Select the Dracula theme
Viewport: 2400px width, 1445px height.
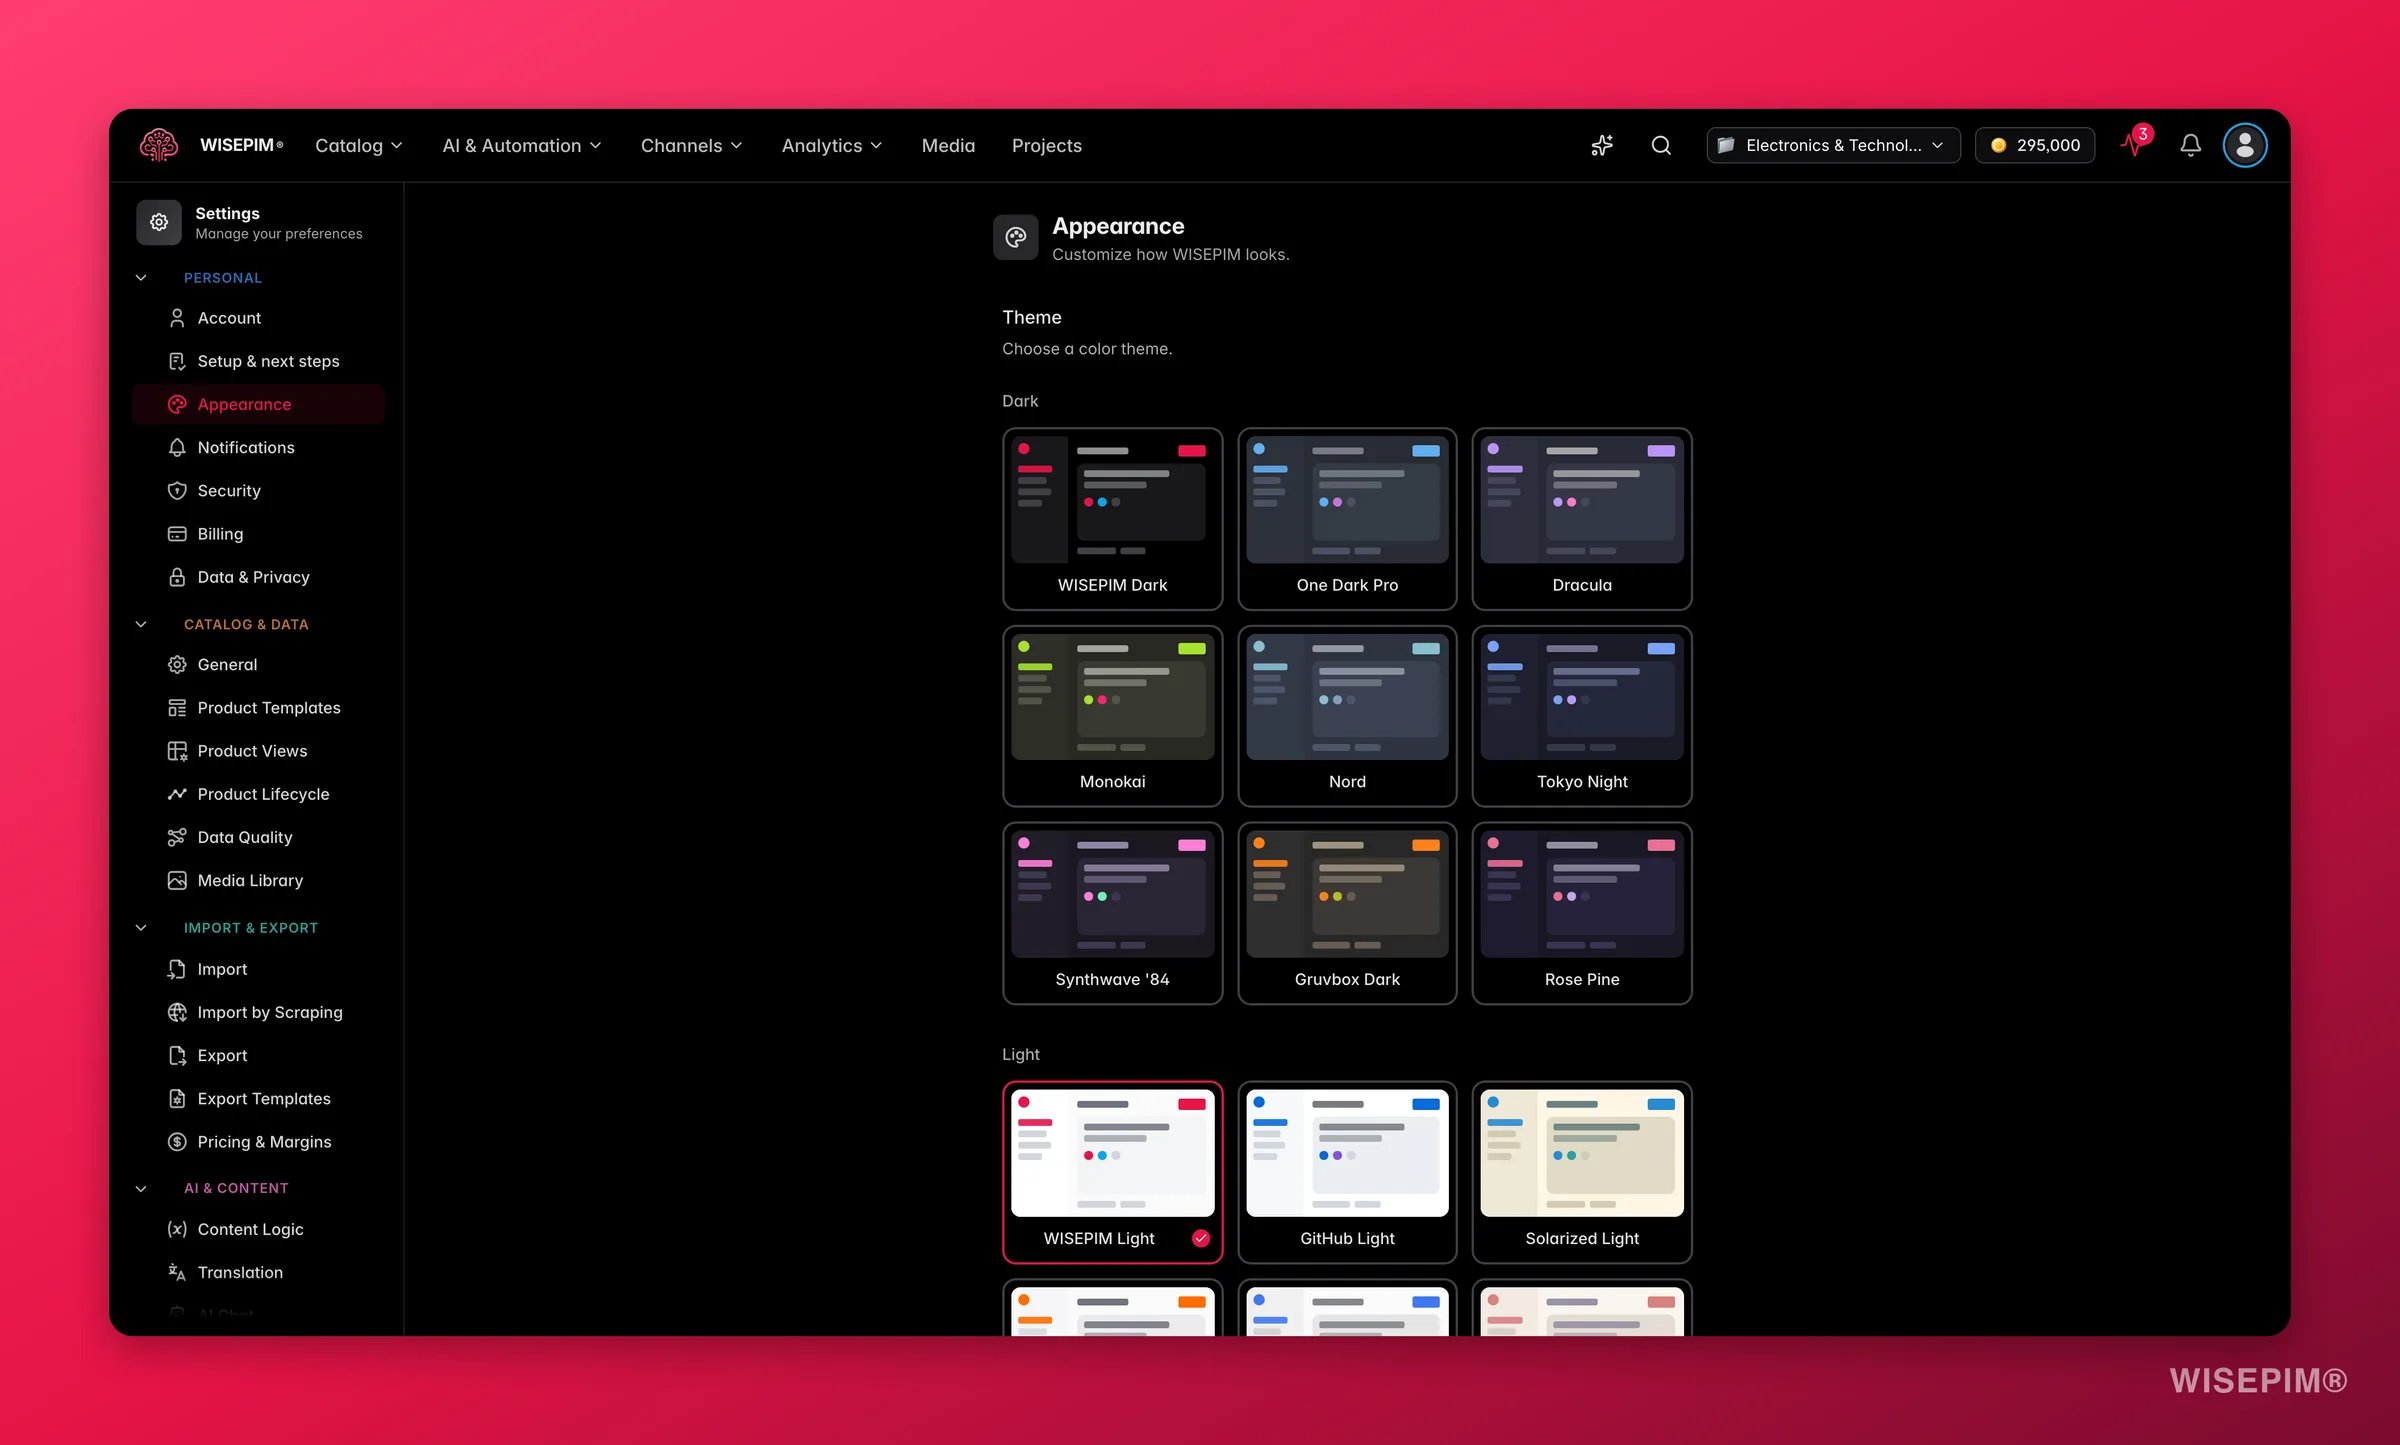pyautogui.click(x=1582, y=519)
